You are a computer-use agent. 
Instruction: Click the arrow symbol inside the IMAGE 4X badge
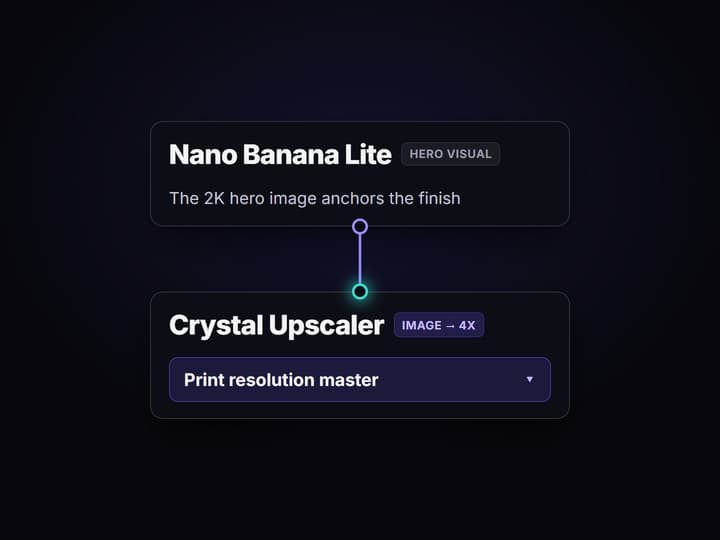(450, 326)
